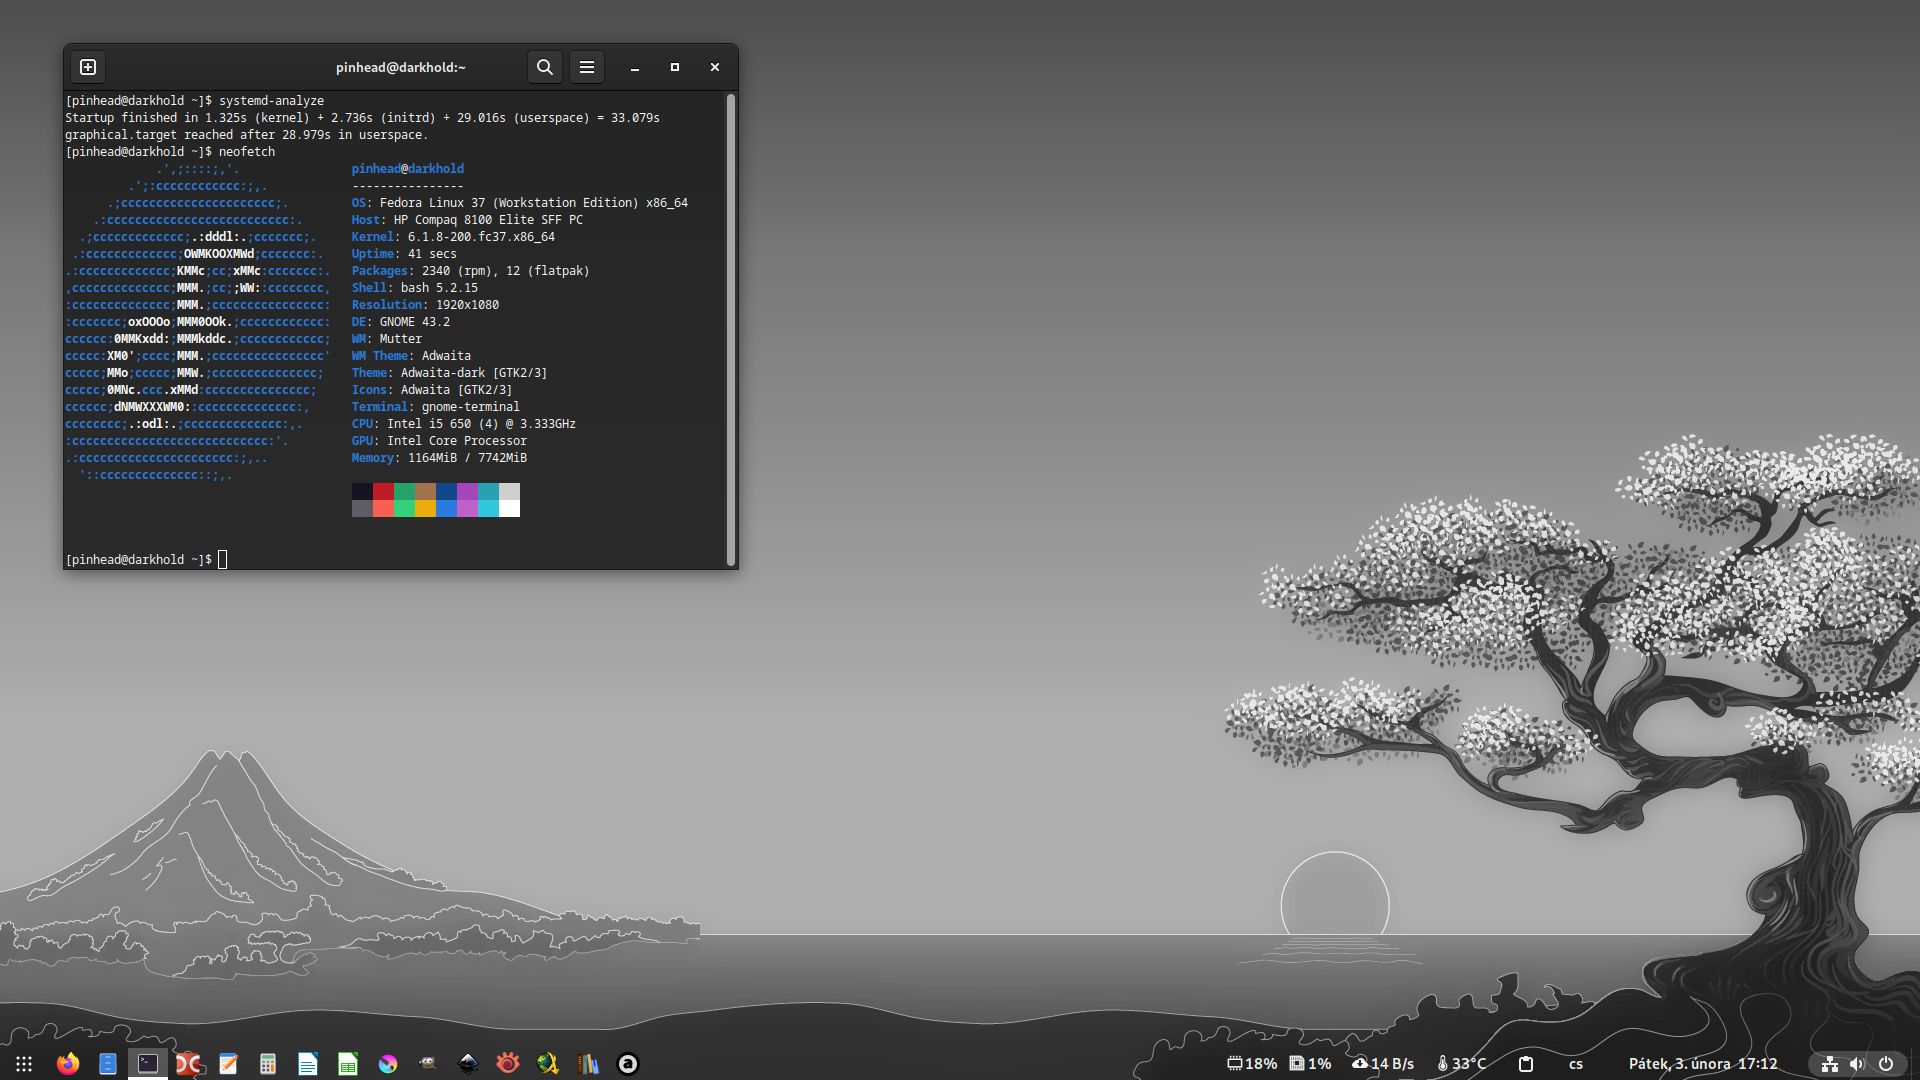Click the 'CPU: Intel i5 650' line
Image resolution: width=1920 pixels, height=1080 pixels.
tap(463, 424)
